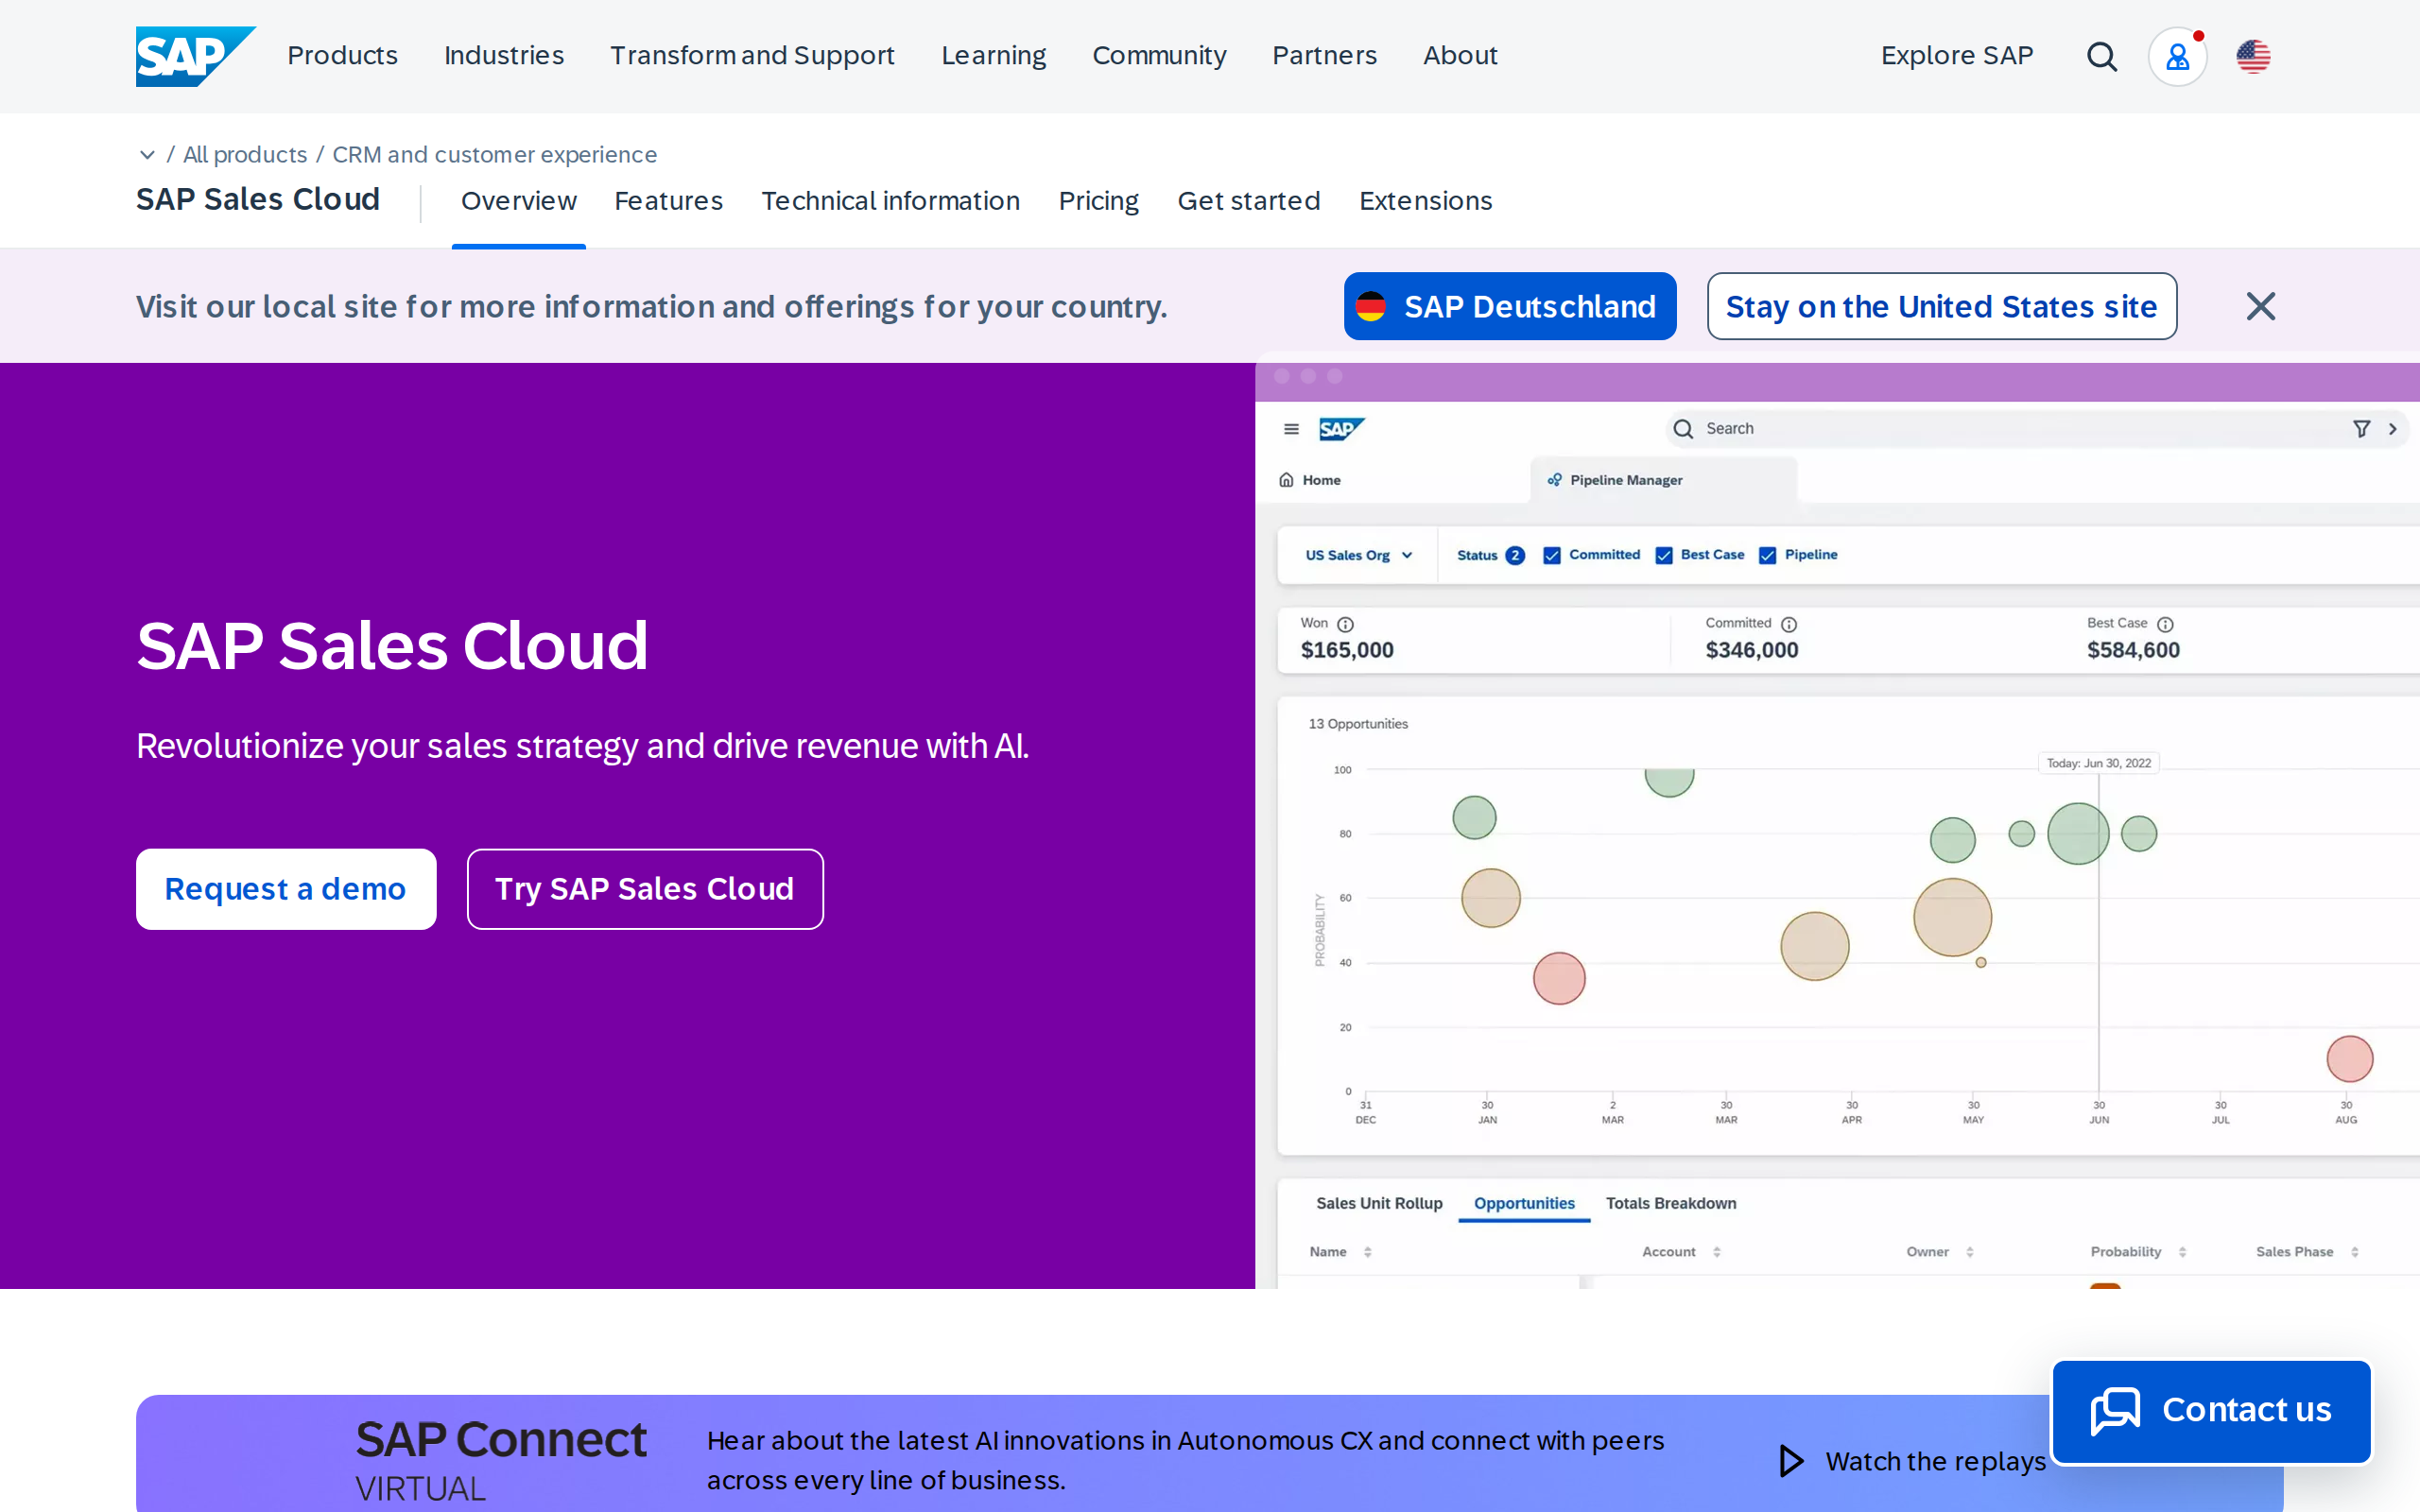Select the Overview tab
The image size is (2420, 1512).
coord(518,201)
